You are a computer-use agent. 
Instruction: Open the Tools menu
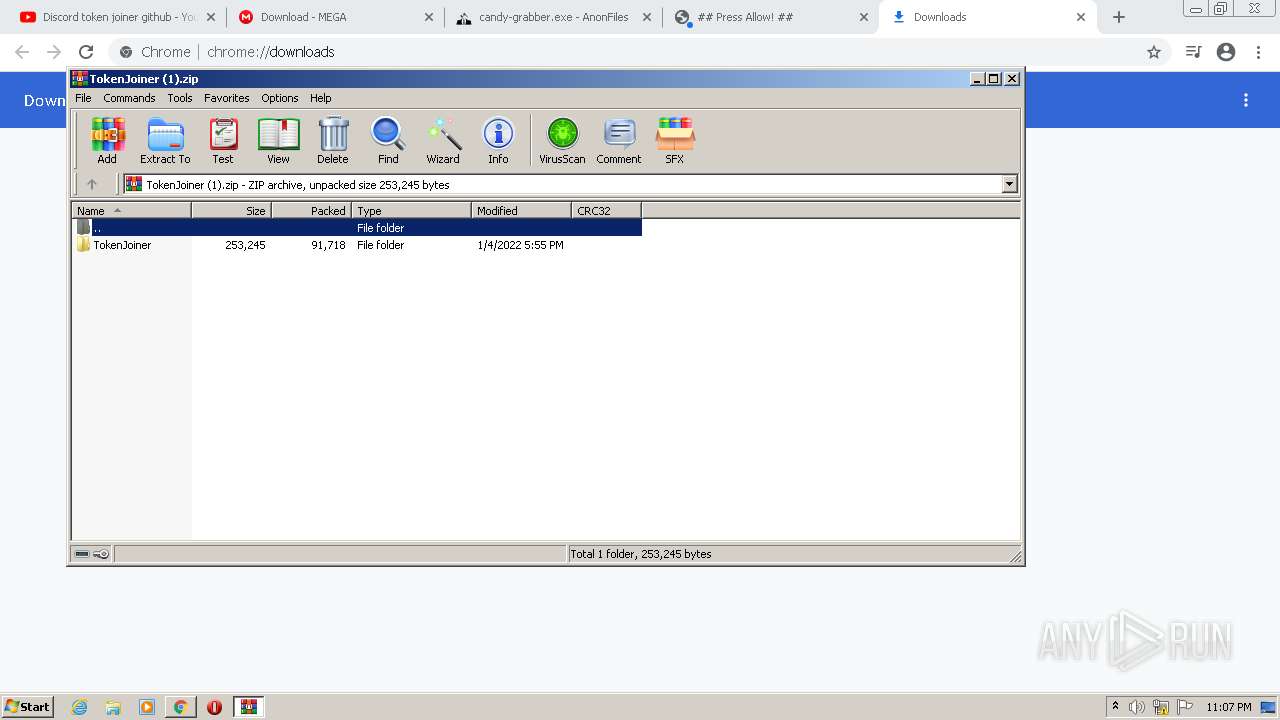pos(180,98)
